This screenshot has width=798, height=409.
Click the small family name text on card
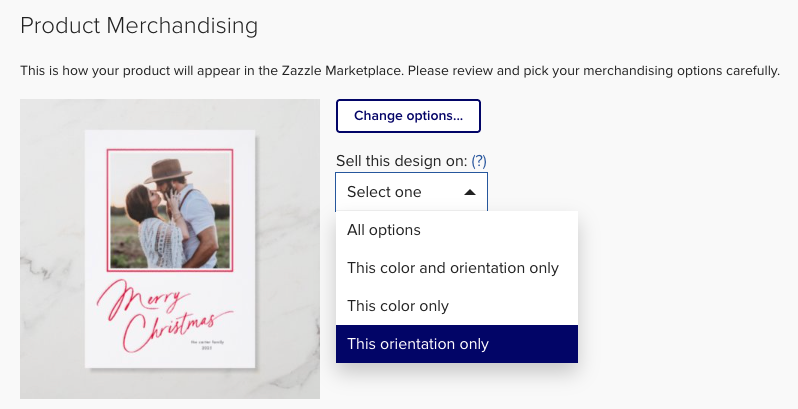coord(193,343)
